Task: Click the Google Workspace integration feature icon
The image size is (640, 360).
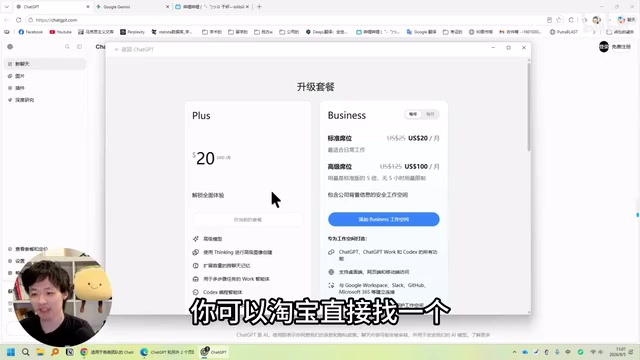Action: pos(331,285)
